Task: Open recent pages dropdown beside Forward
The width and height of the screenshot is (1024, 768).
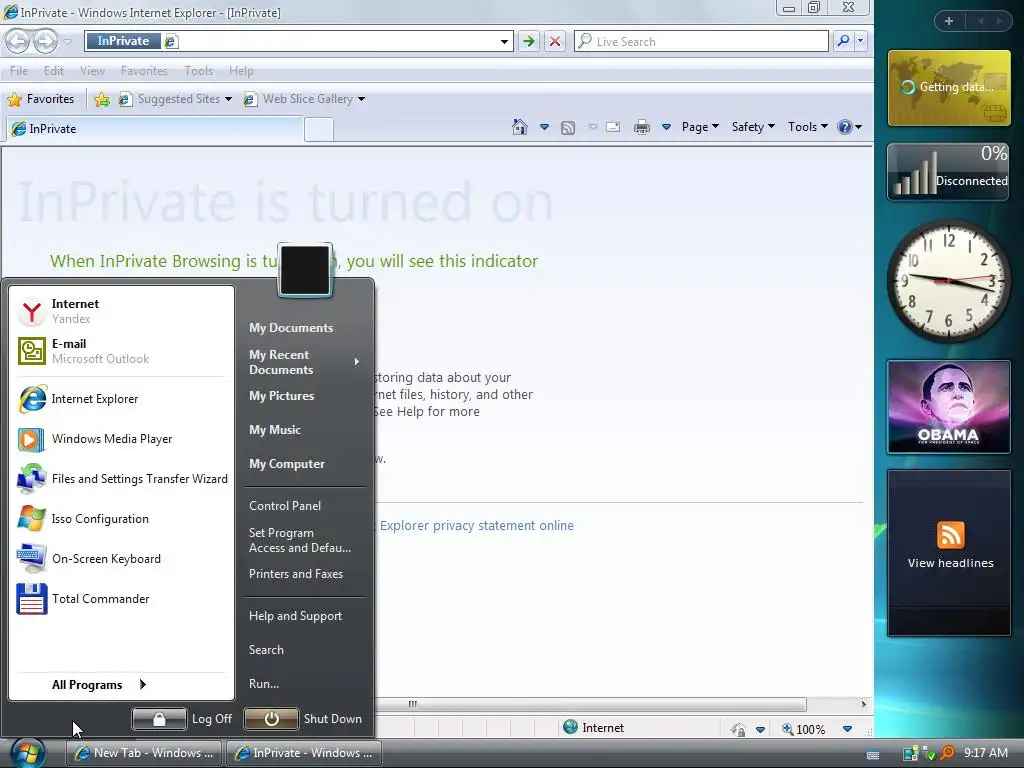Action: coord(67,42)
